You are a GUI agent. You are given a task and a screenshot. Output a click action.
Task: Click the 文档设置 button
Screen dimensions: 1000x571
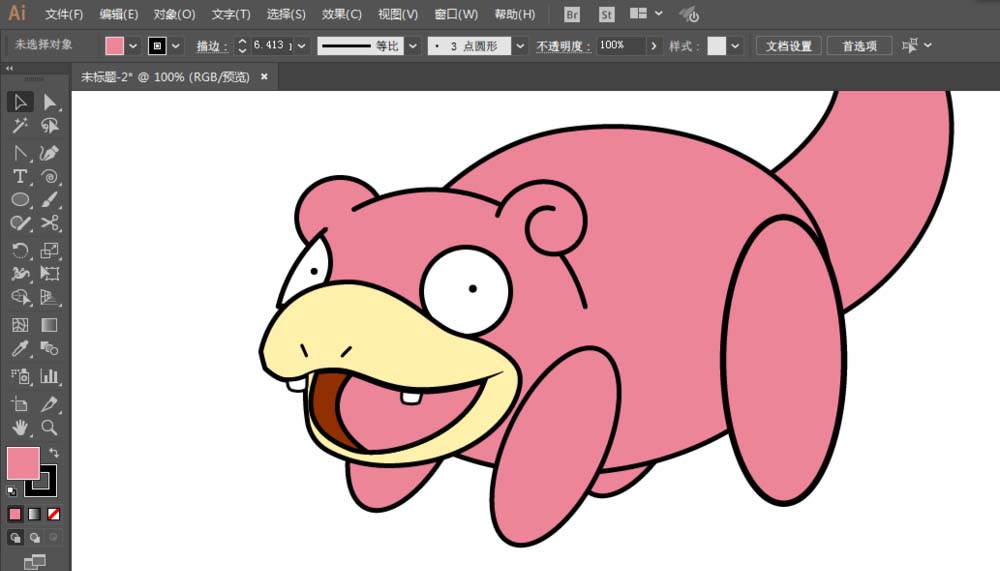tap(789, 46)
